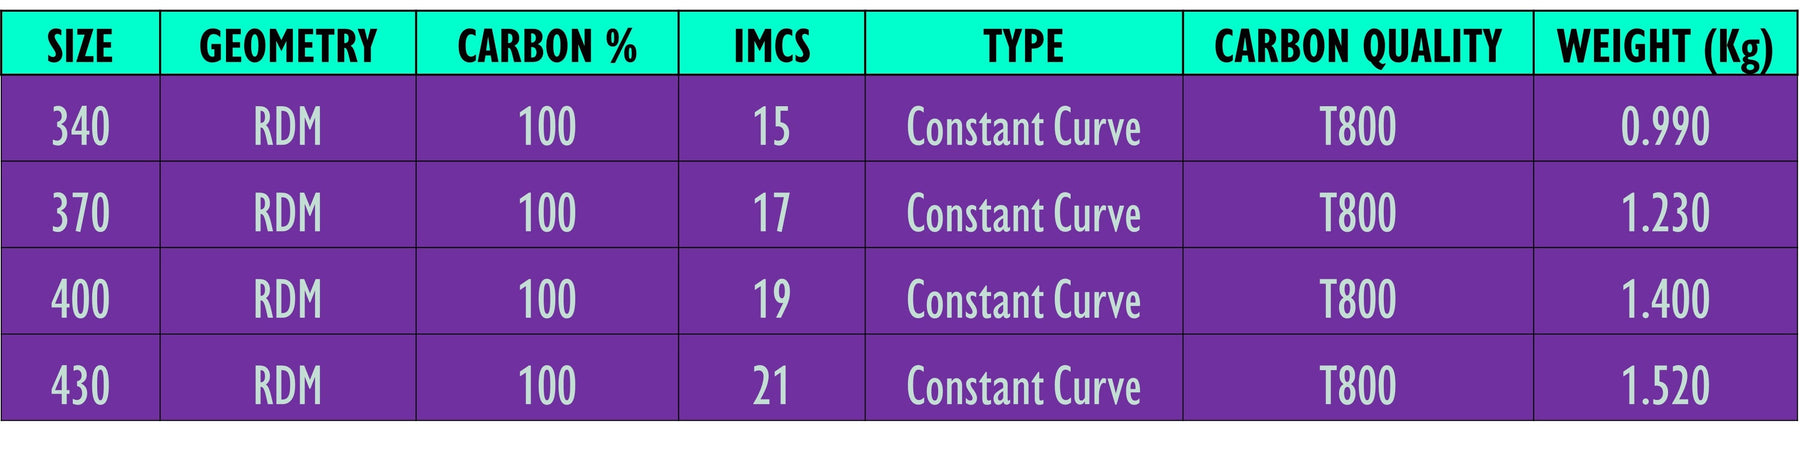Select the GEOMETRY column header

(288, 46)
